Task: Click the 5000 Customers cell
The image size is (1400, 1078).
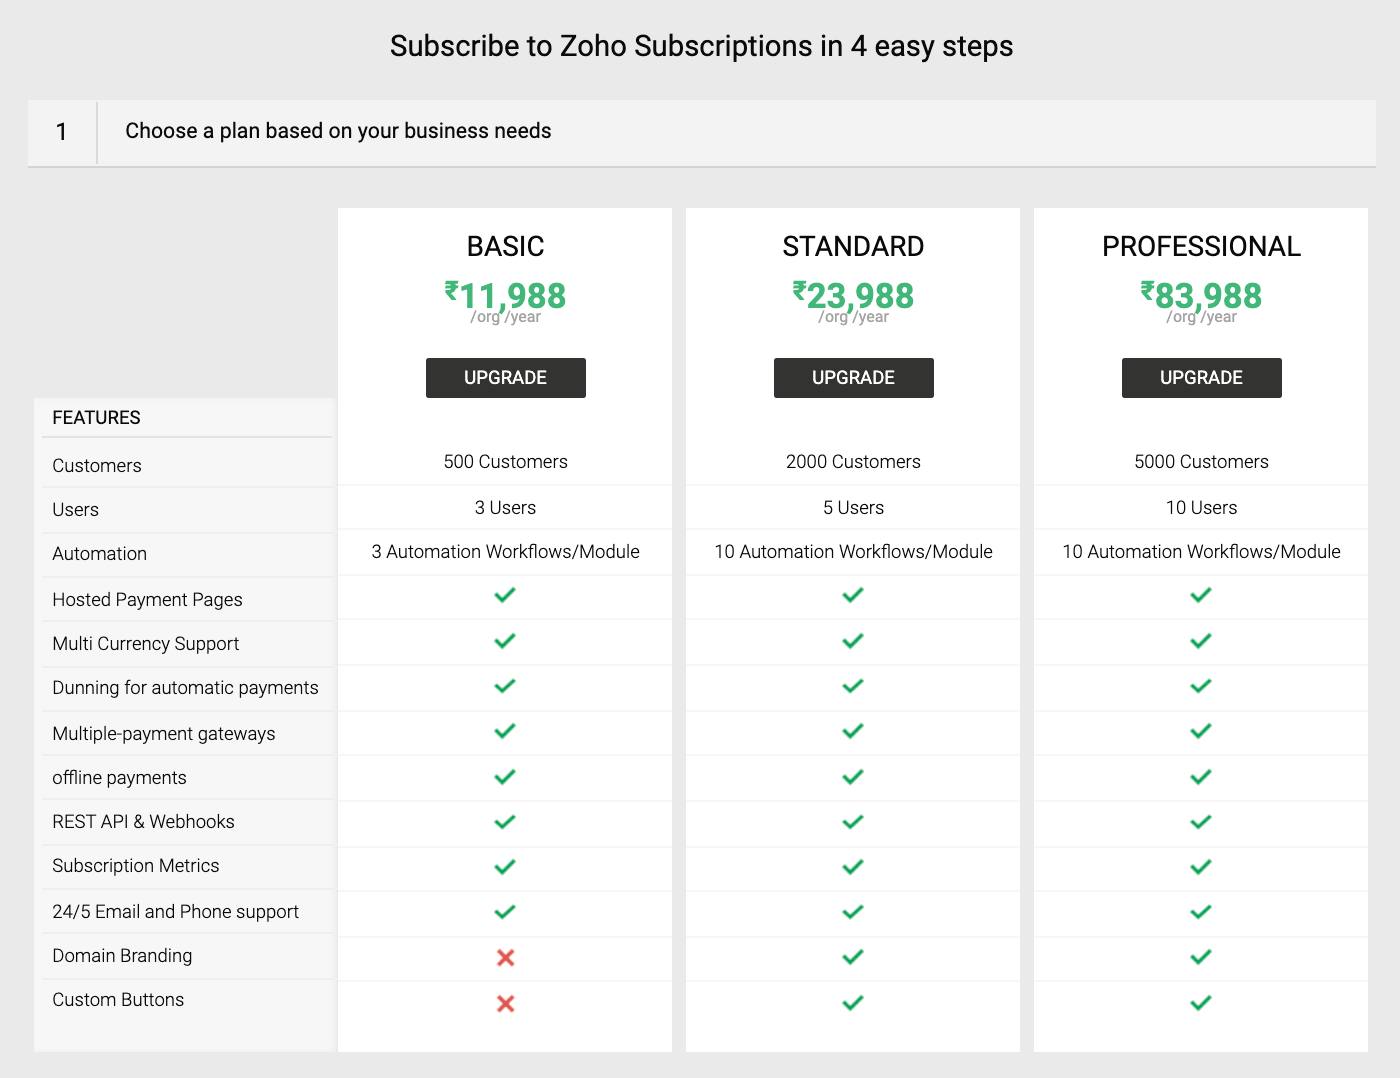Action: 1201,462
